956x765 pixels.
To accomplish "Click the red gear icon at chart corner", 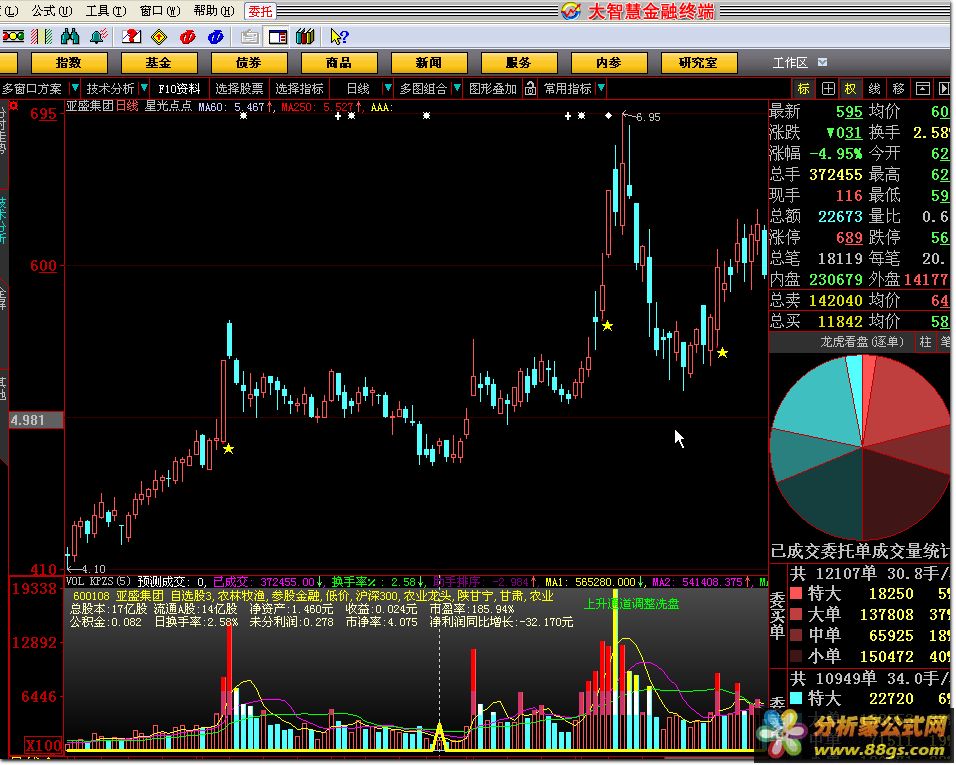I will [13, 106].
